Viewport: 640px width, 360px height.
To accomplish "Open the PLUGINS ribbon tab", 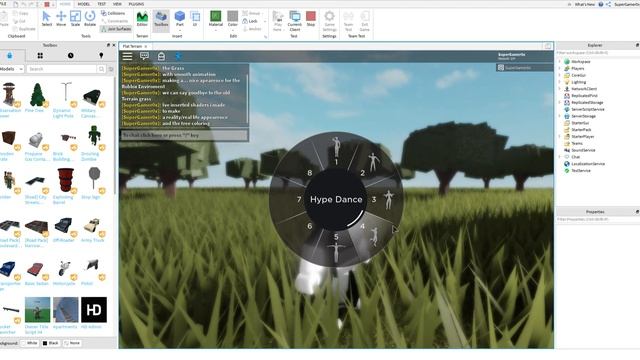I will 136,4.
